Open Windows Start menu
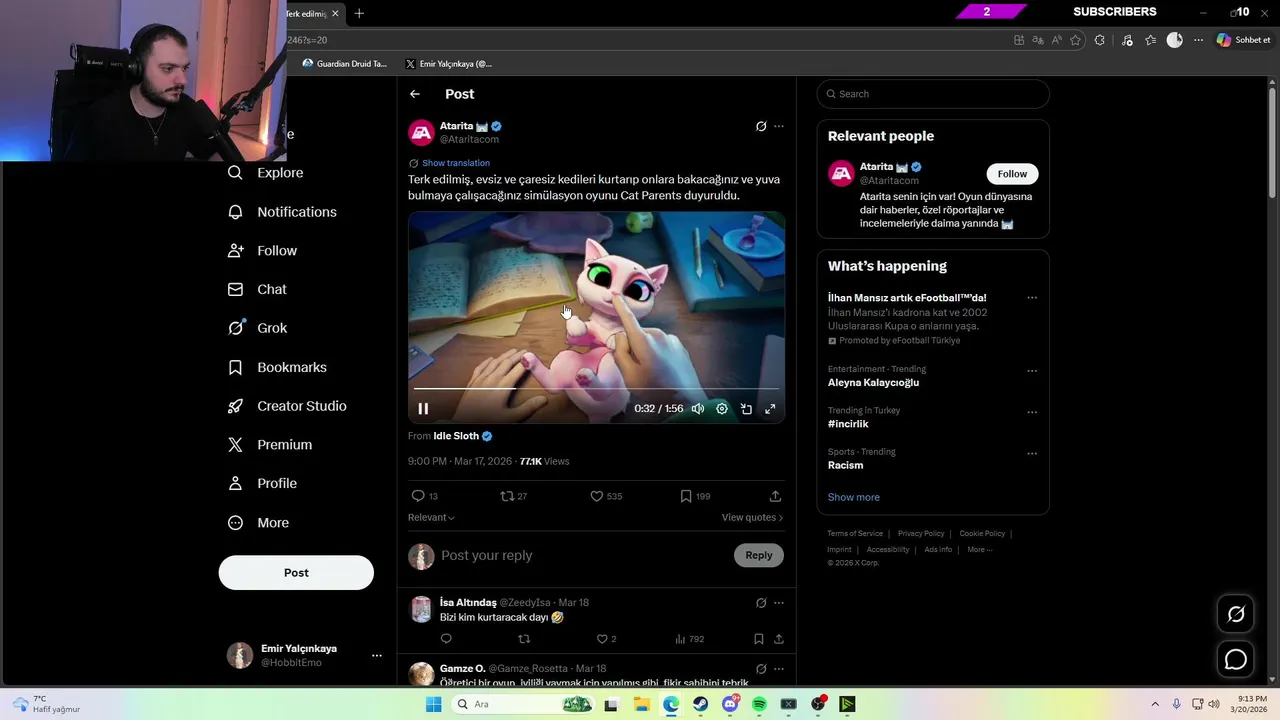1280x720 pixels. (x=433, y=704)
